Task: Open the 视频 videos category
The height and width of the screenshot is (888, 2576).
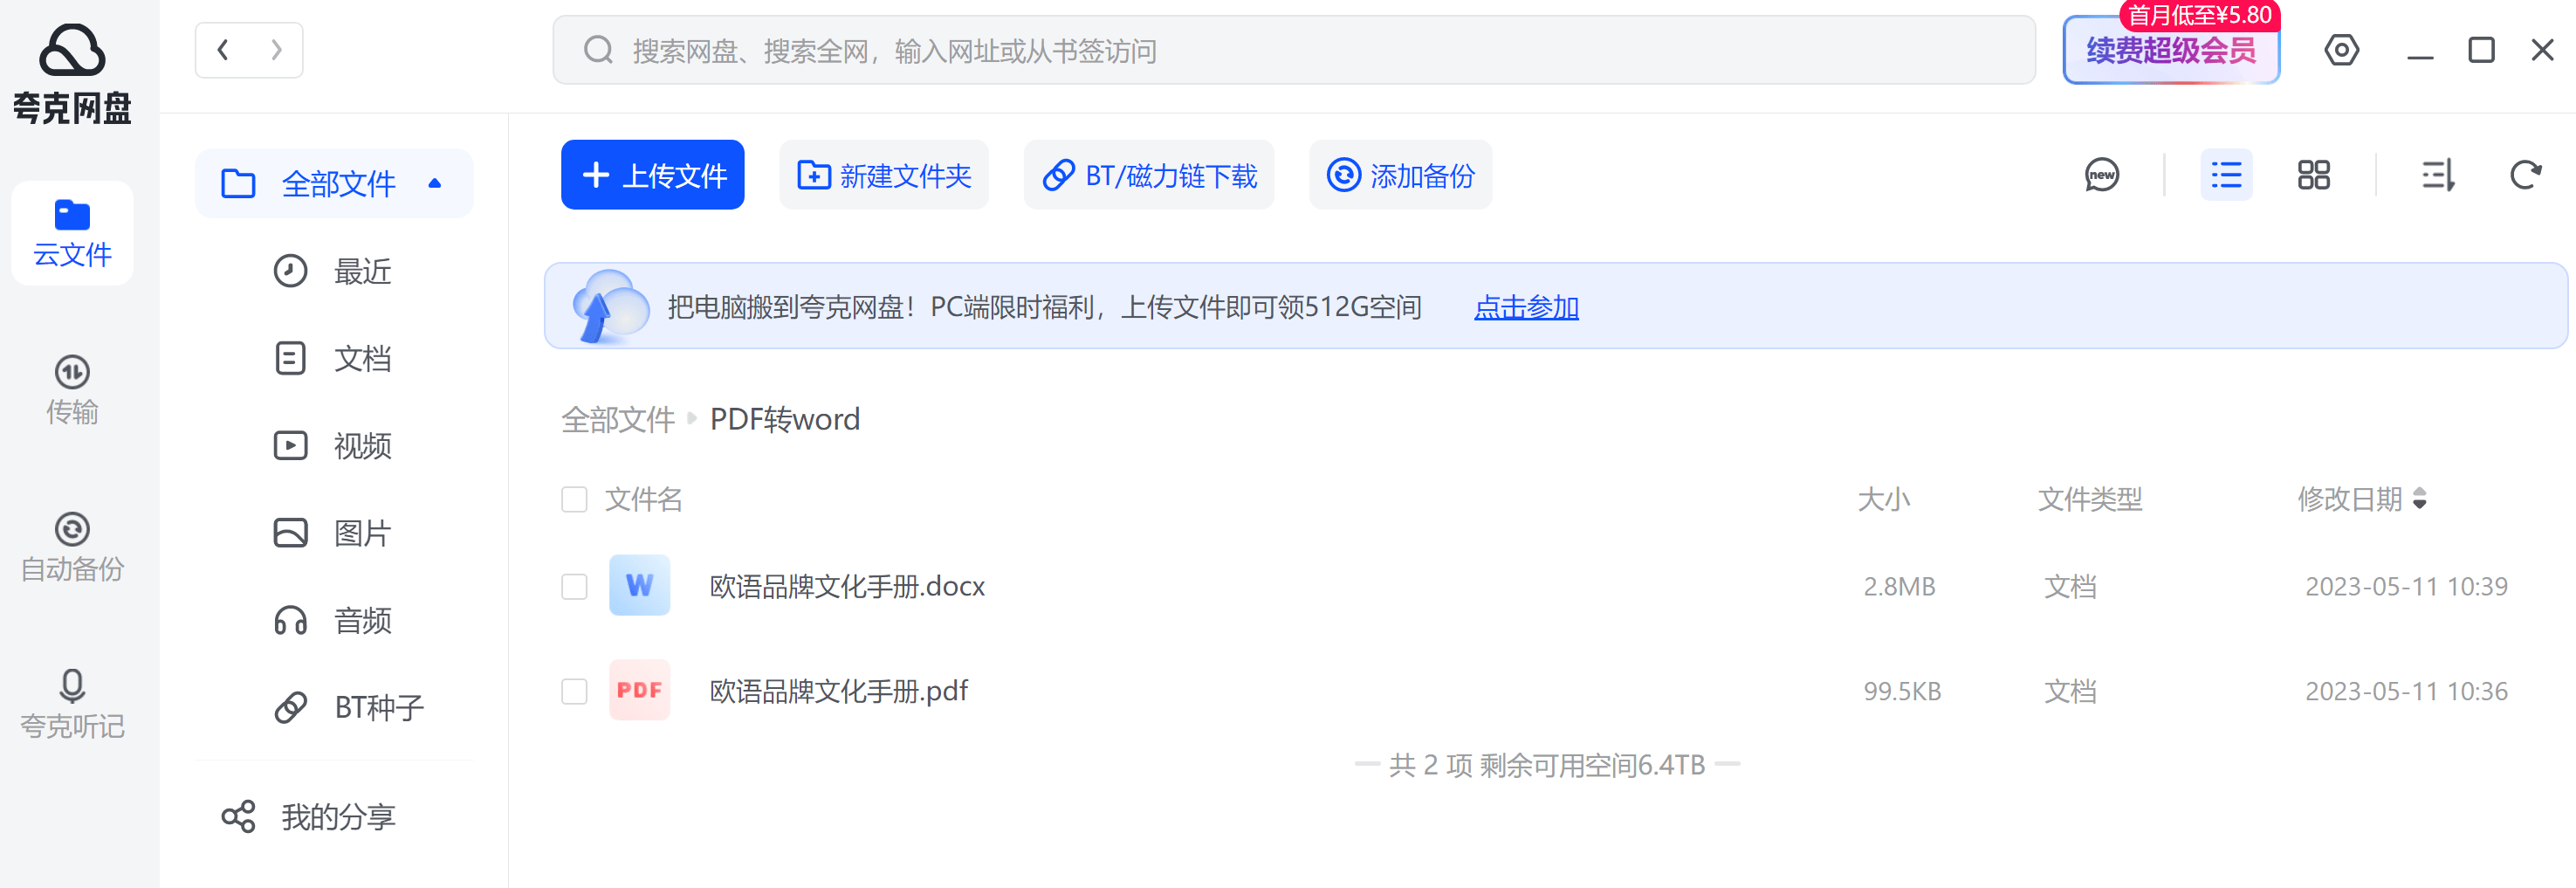Action: tap(333, 445)
